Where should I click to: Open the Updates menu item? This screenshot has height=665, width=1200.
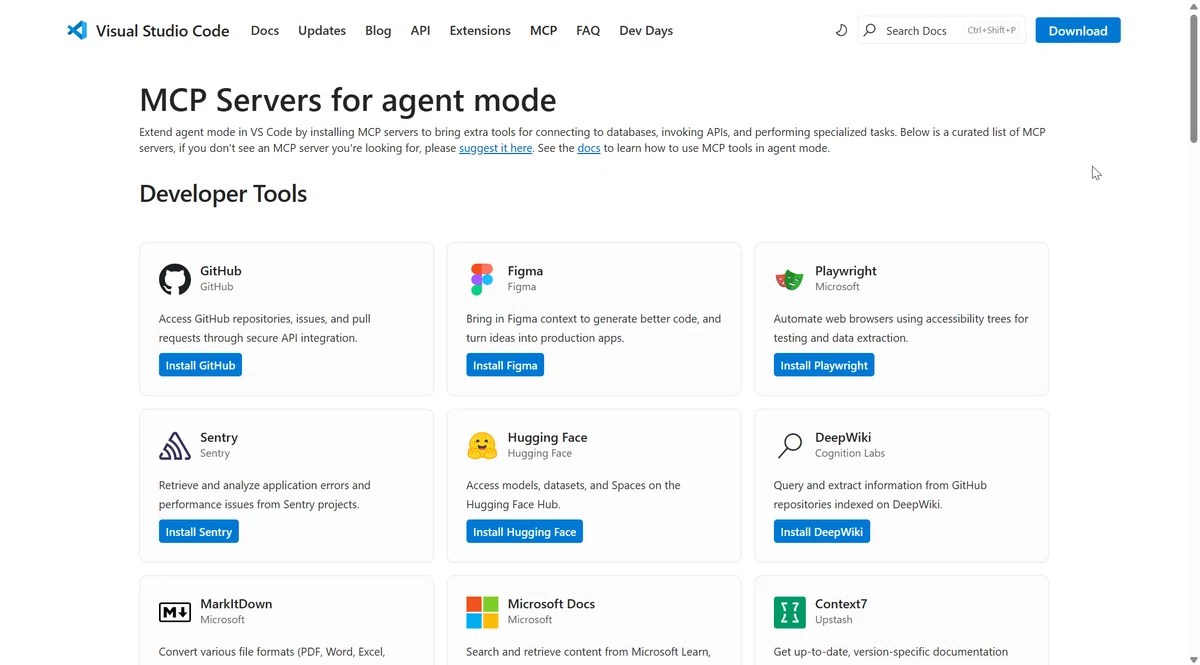tap(322, 30)
